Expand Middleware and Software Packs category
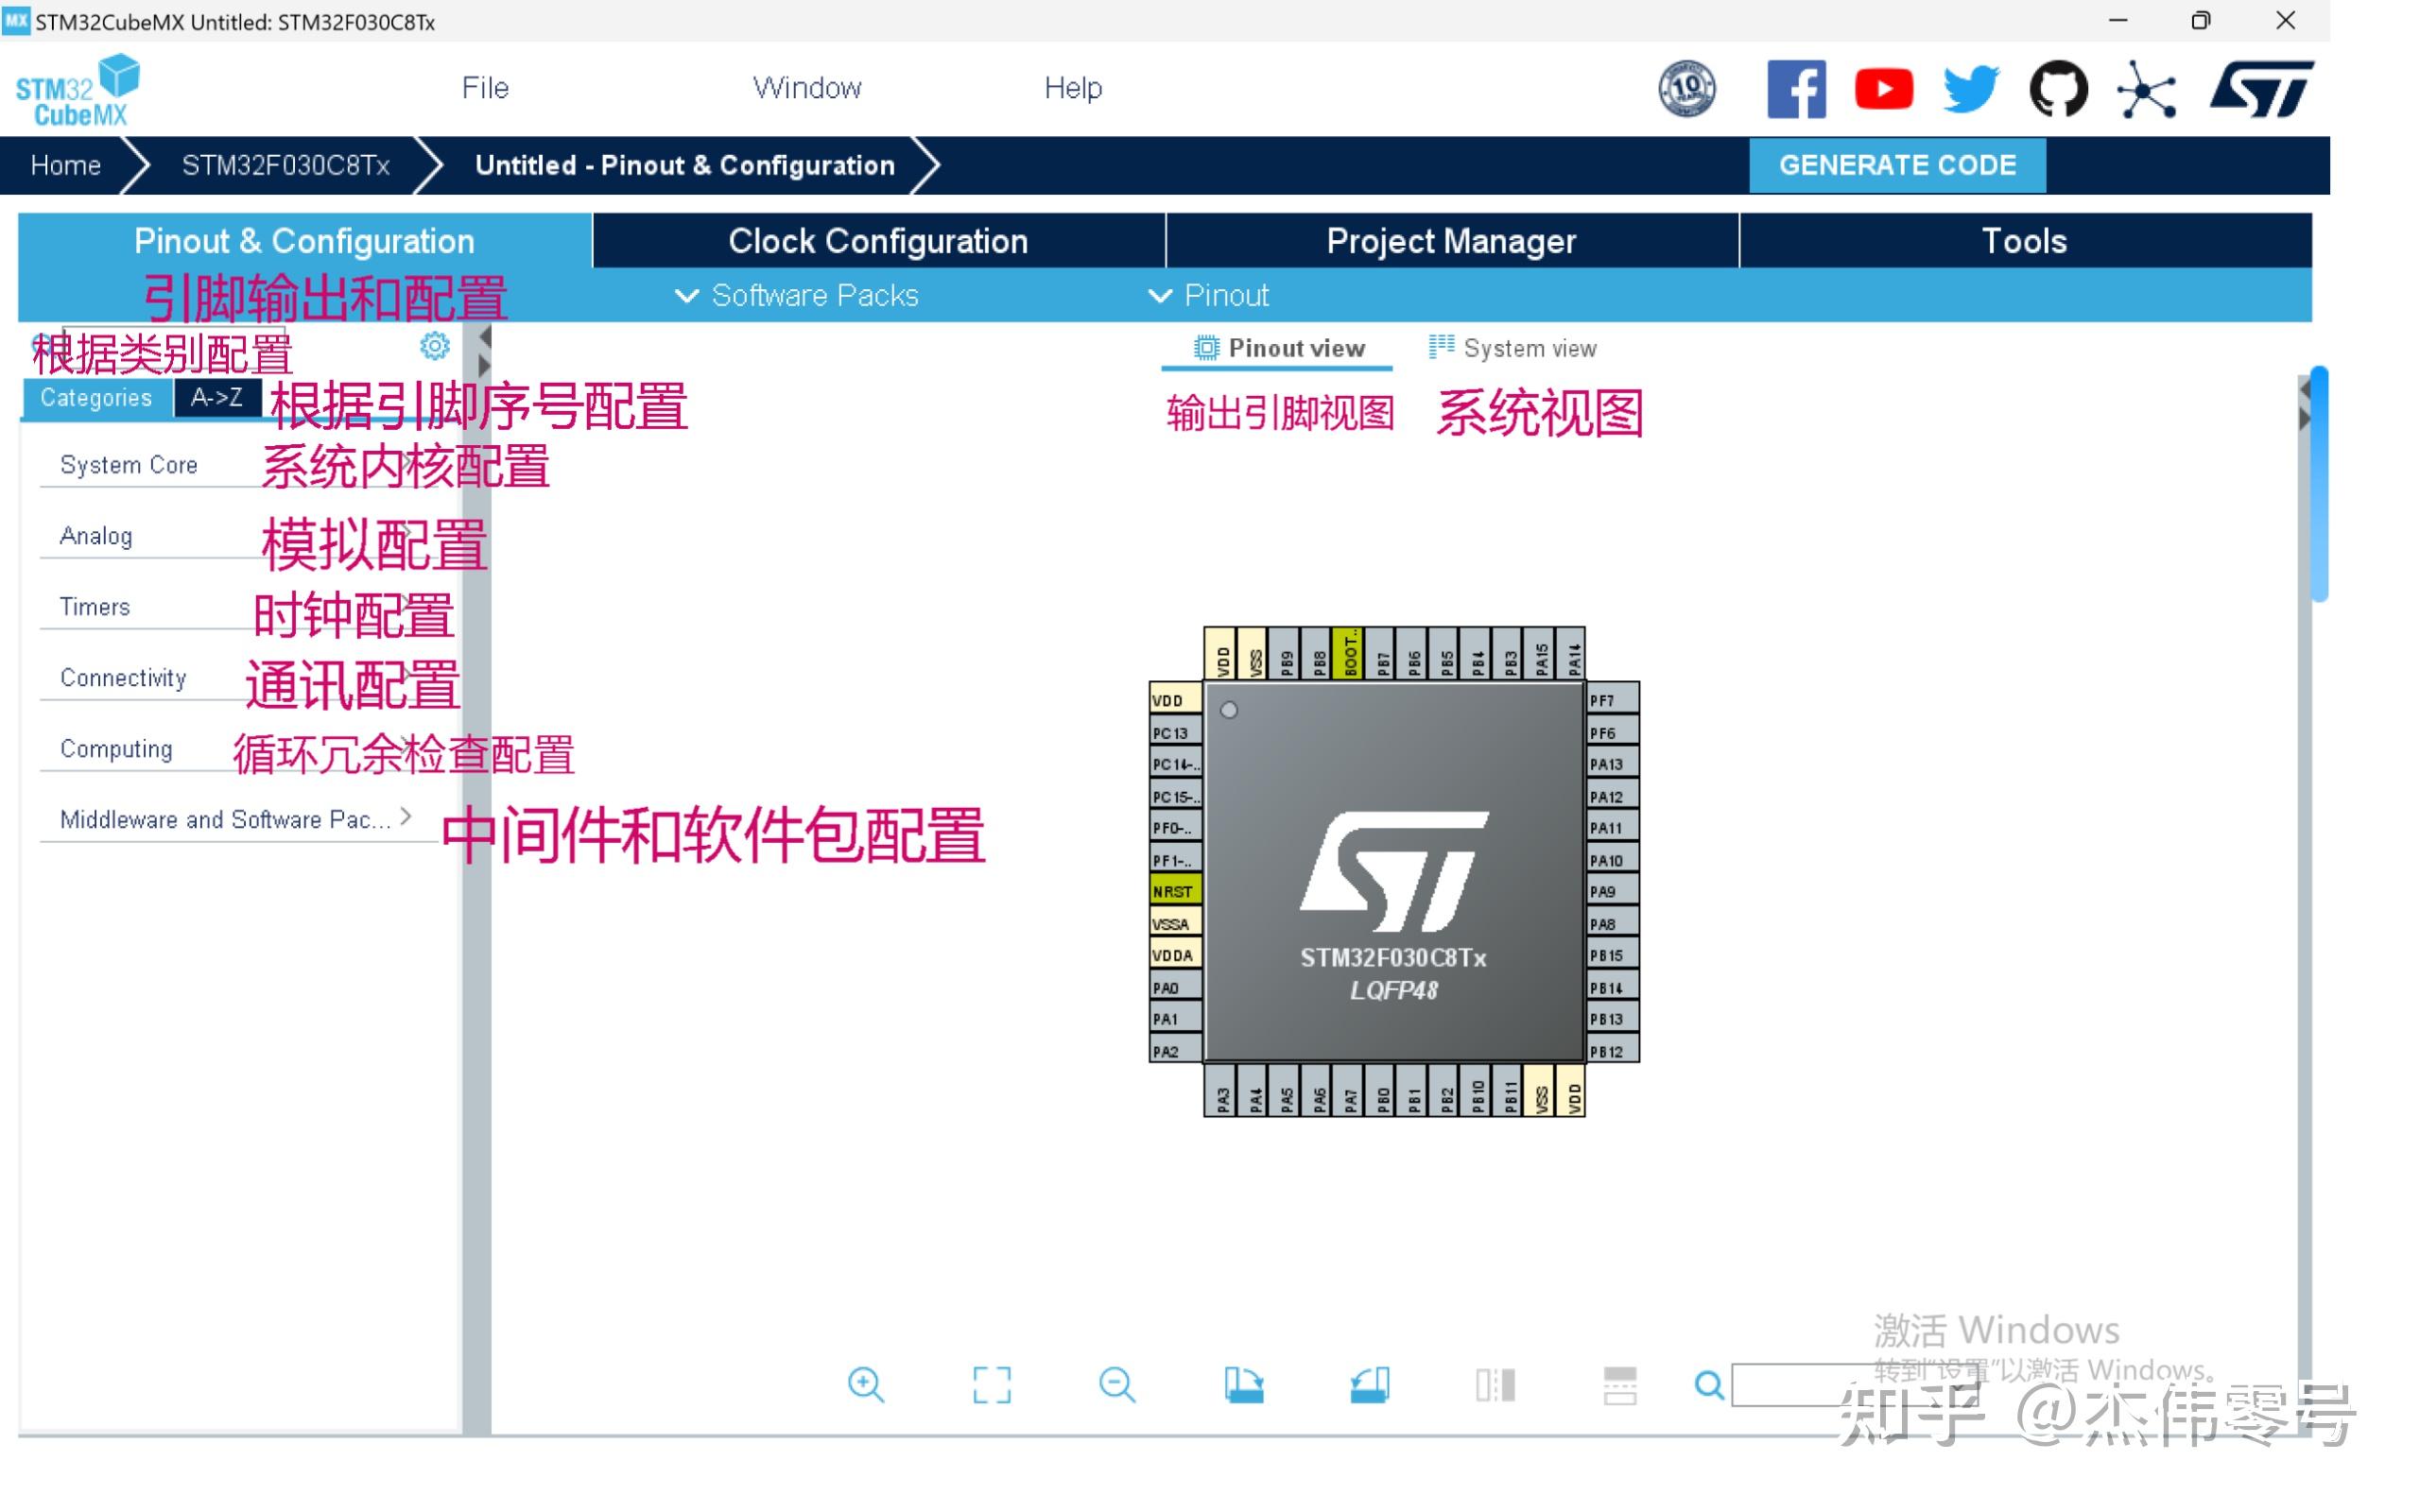This screenshot has width=2420, height=1512. (237, 819)
